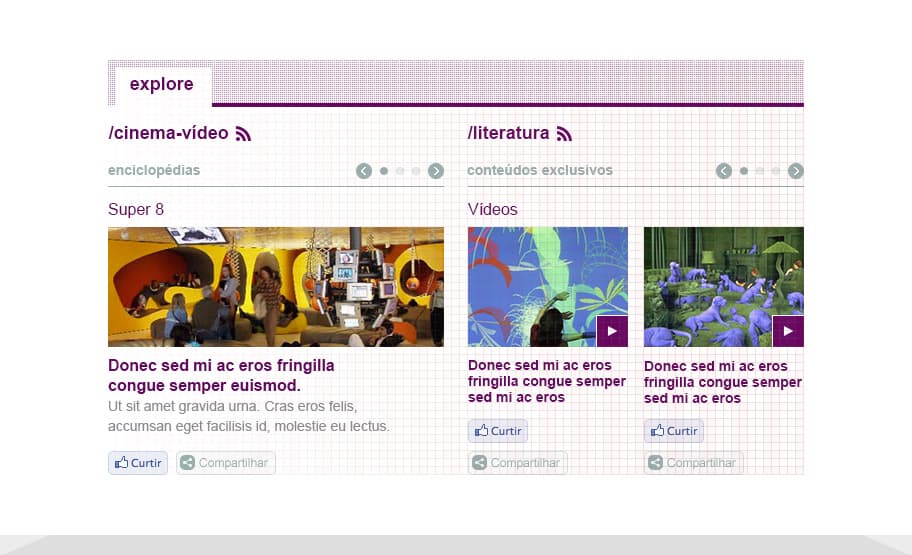
Task: Play the purple dogs video thumbnail
Action: 788,331
